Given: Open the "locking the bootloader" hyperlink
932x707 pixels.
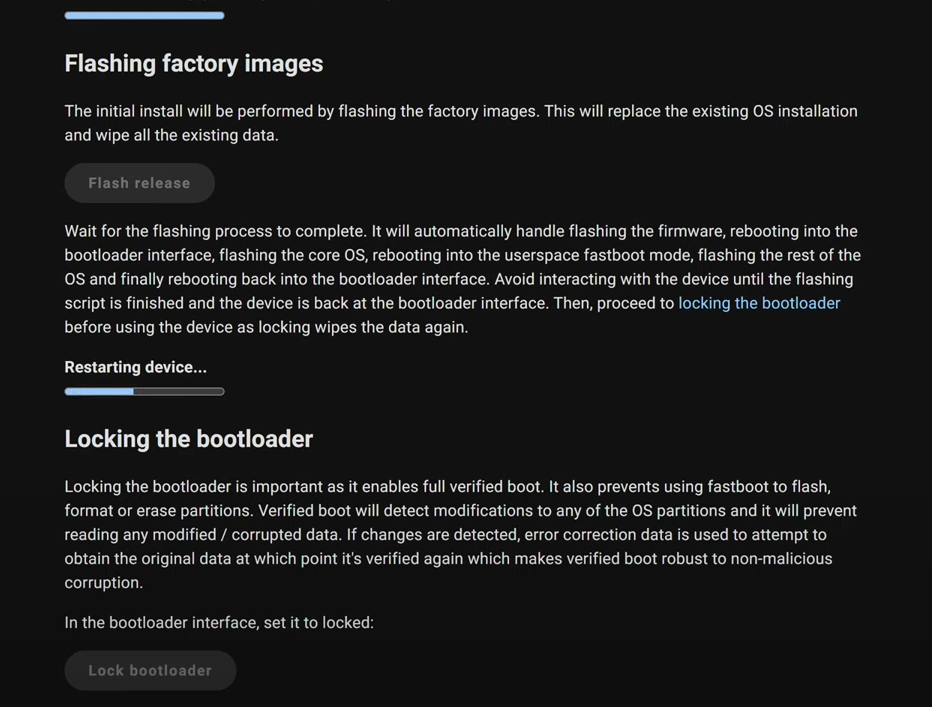Looking at the screenshot, I should pos(759,303).
